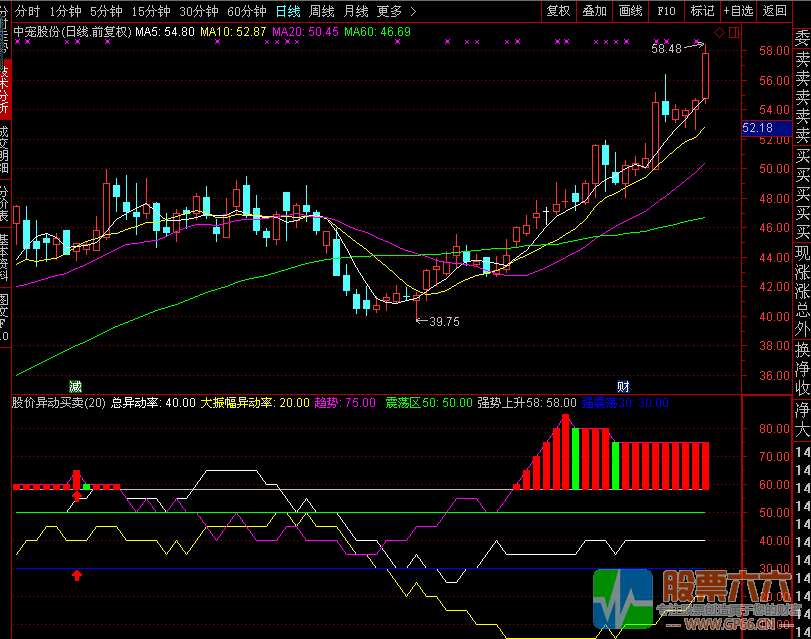
Task: Click the 复权 button
Action: [559, 11]
